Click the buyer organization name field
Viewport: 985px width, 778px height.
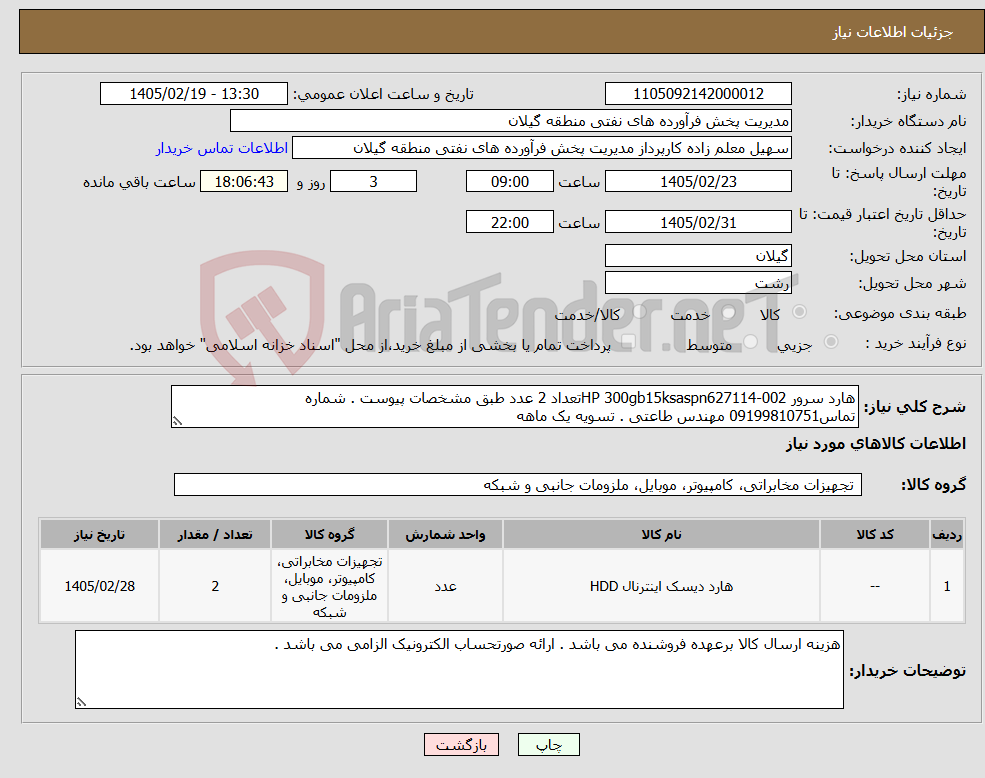pos(511,121)
